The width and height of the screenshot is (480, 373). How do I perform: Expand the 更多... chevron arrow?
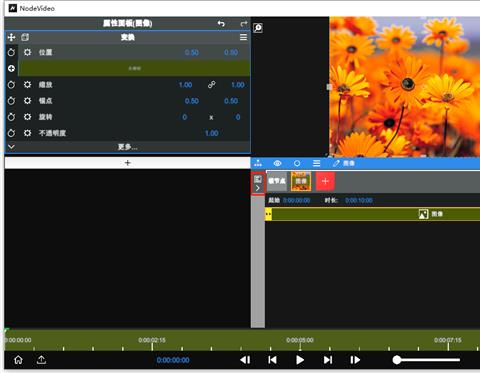[11, 146]
